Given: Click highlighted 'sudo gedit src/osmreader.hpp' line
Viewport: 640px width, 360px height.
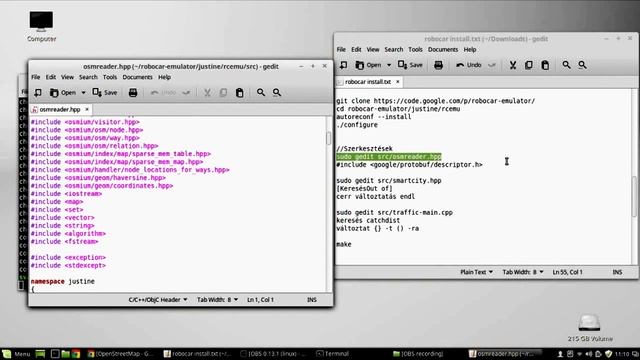Looking at the screenshot, I should pyautogui.click(x=389, y=157).
